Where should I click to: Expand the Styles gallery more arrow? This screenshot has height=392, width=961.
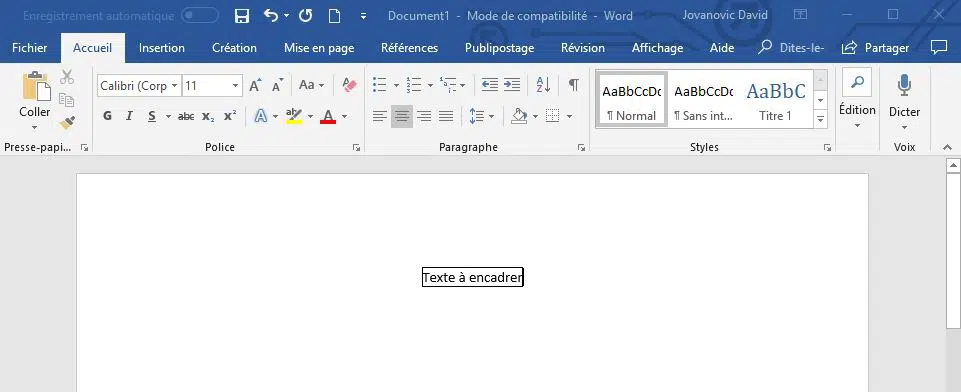click(x=821, y=120)
